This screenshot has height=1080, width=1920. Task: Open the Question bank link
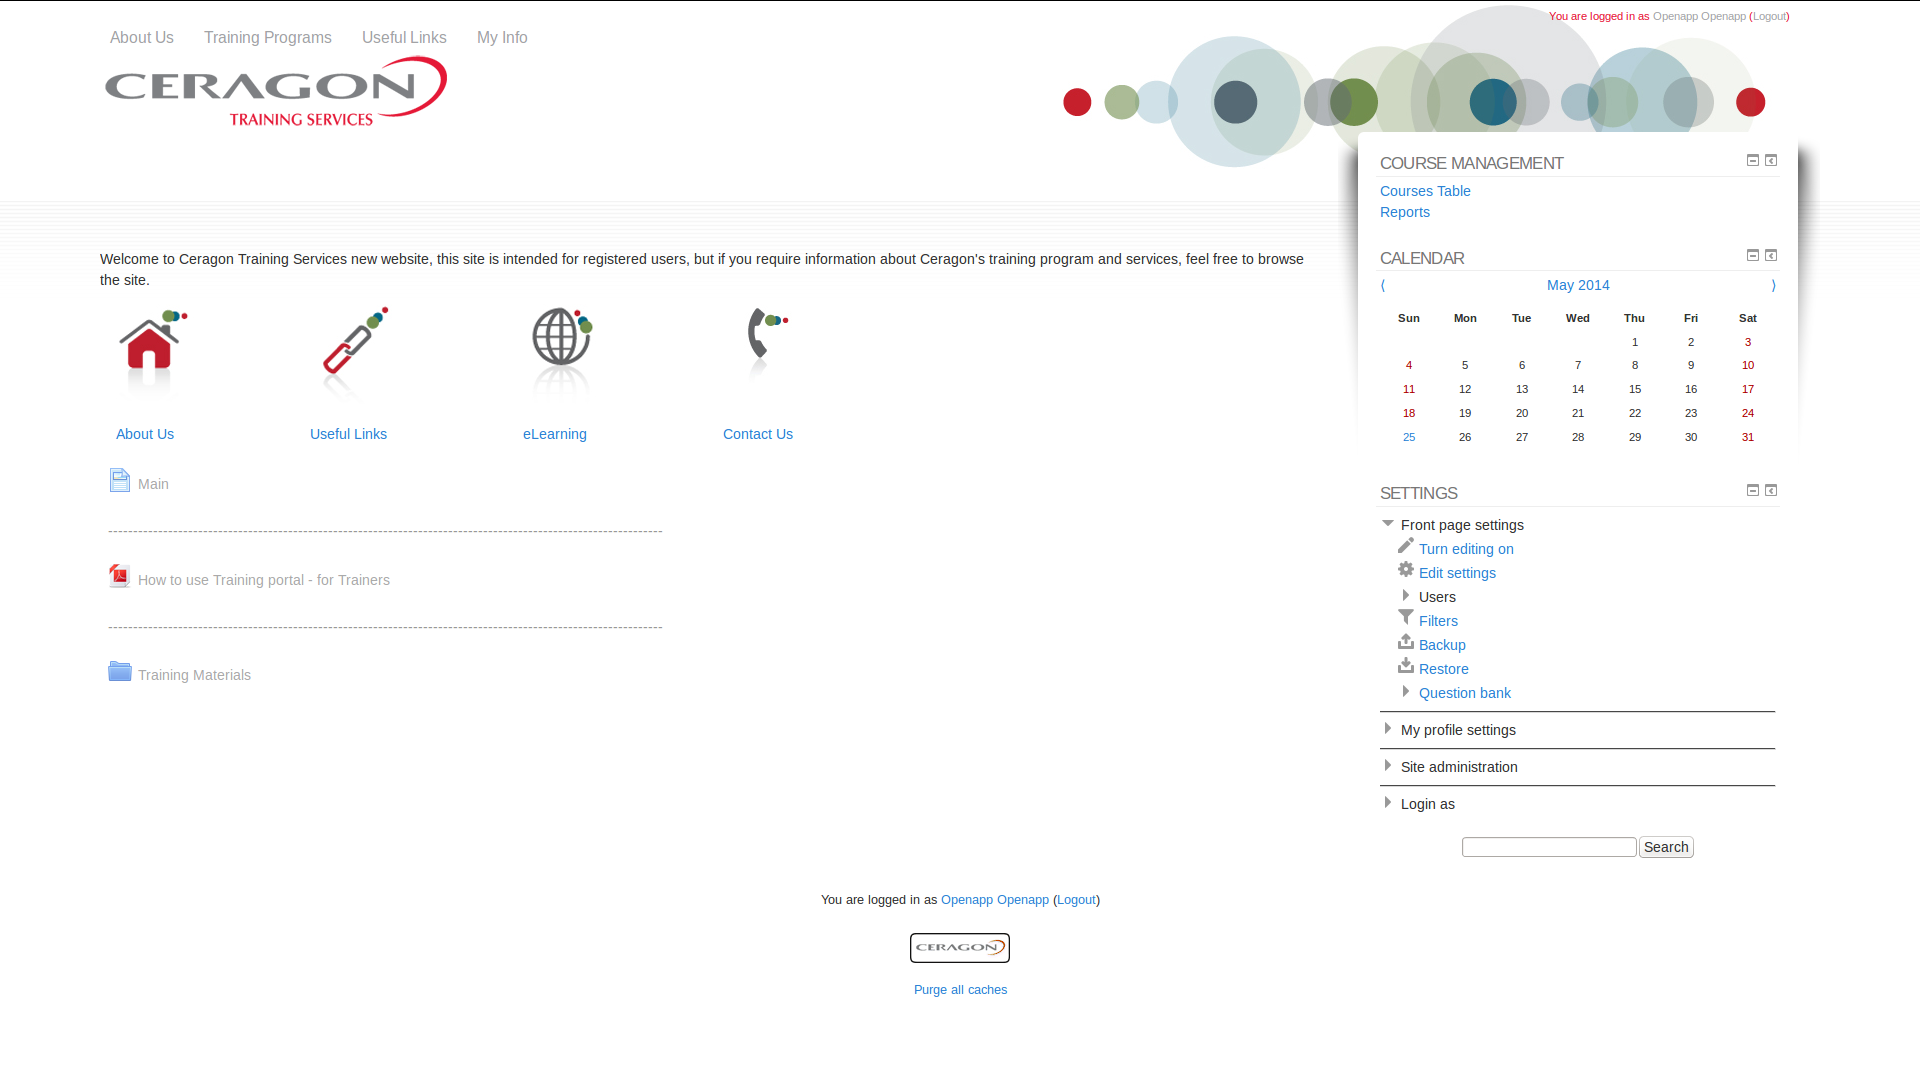(x=1465, y=693)
